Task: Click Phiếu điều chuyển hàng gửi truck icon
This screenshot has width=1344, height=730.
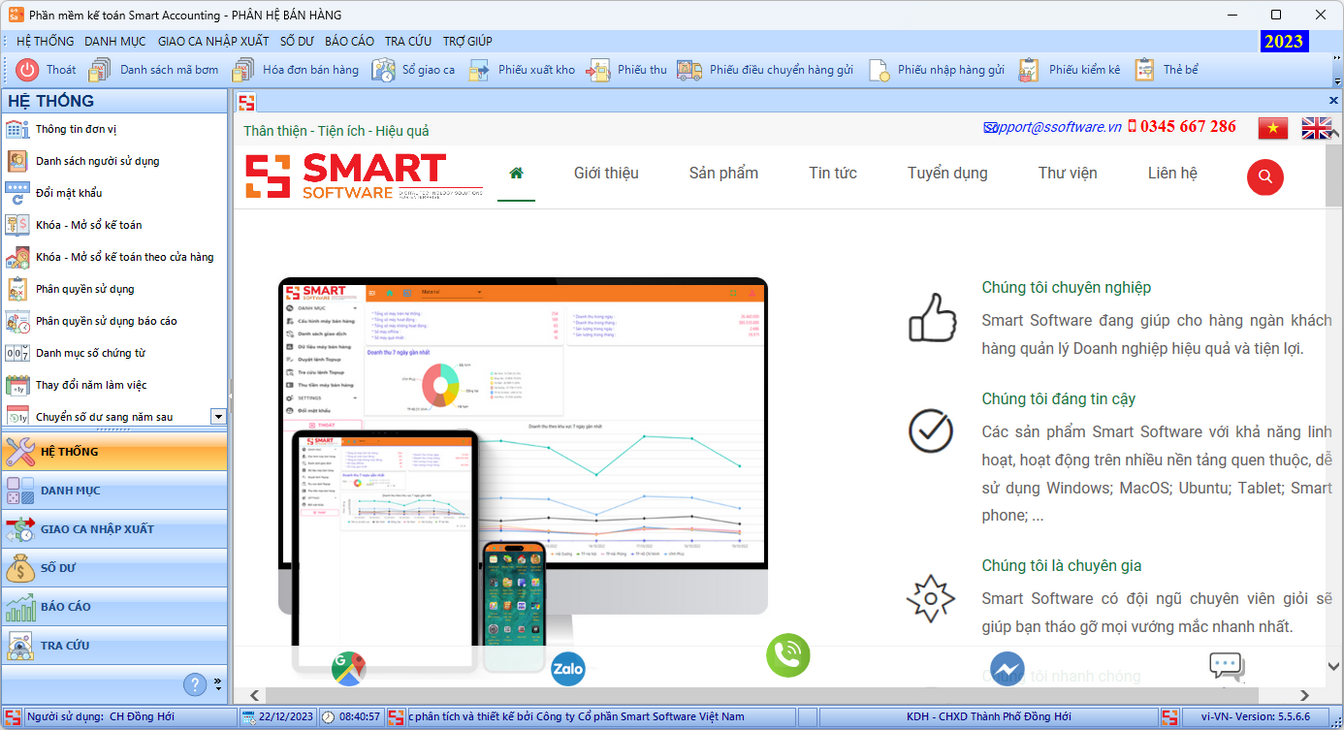Action: 689,70
